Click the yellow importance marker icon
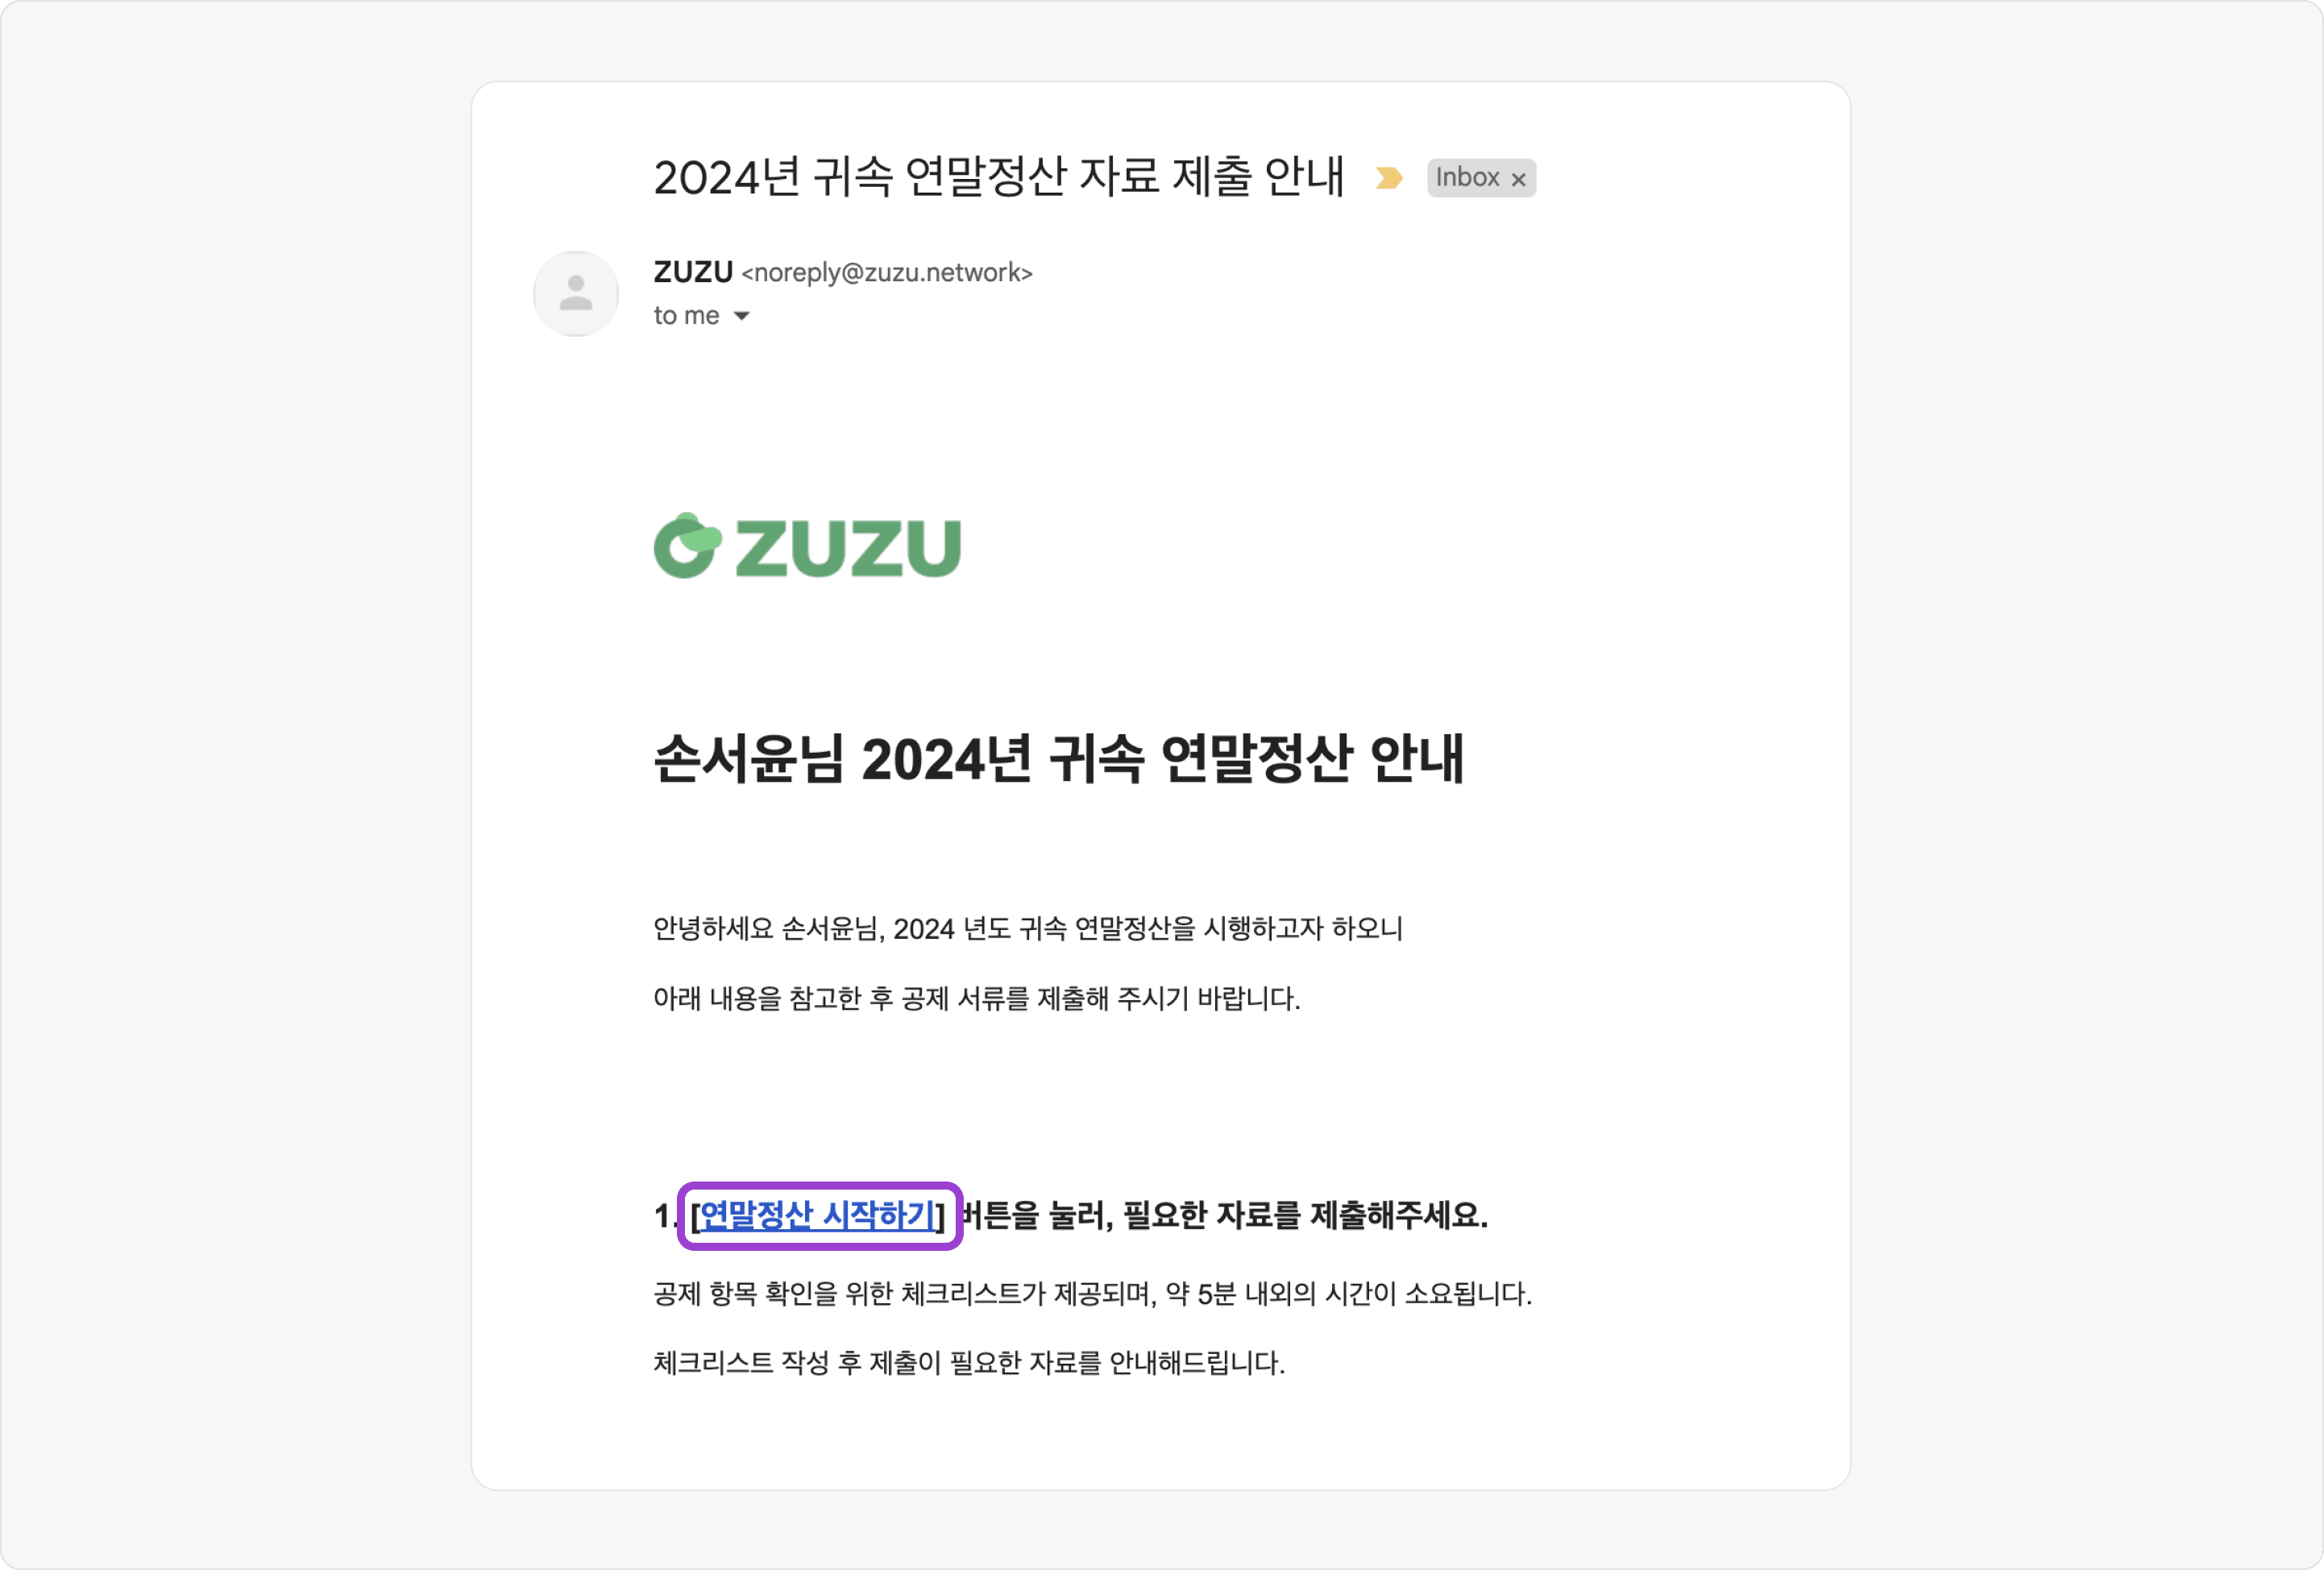Screen dimensions: 2324x1570 point(1388,178)
